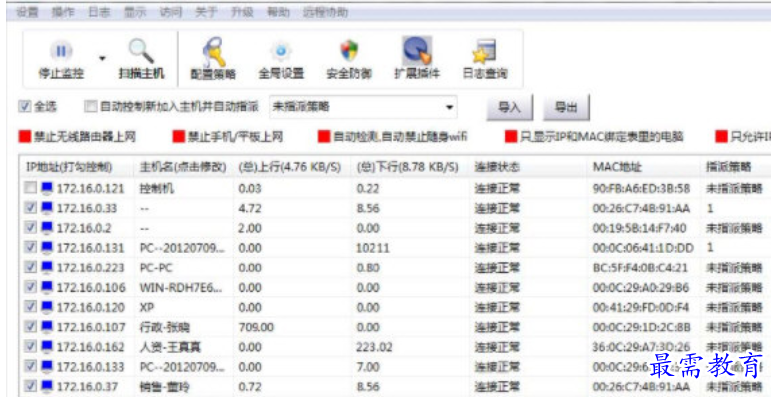The width and height of the screenshot is (771, 397).
Task: Enable 自动控制新加入主机并自动指派 checkbox
Action: [90, 106]
